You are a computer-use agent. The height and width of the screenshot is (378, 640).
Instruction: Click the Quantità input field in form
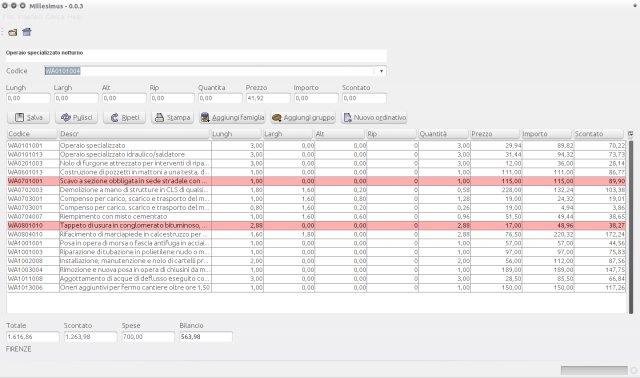coord(220,98)
